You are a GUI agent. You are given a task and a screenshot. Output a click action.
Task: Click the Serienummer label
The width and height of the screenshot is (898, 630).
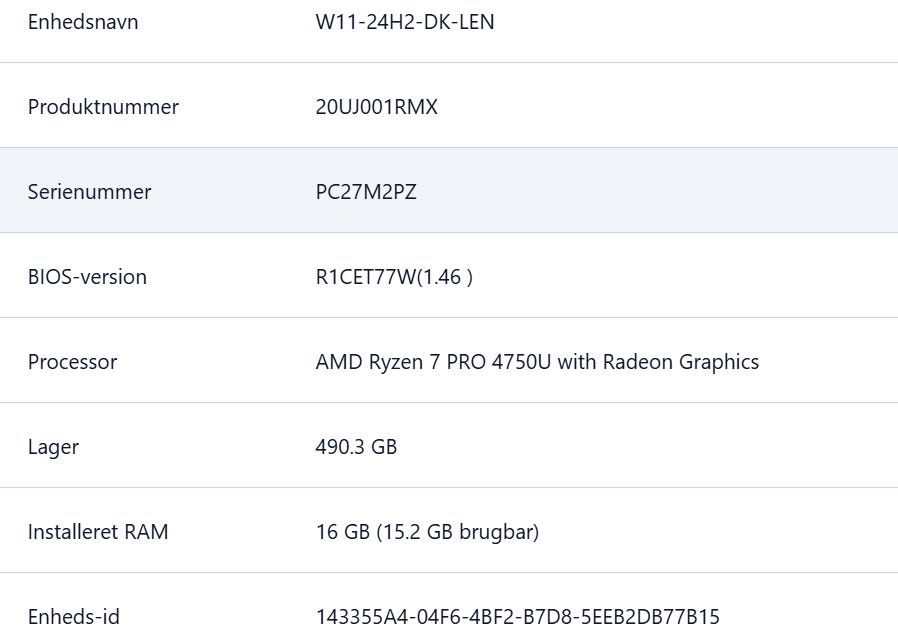coord(90,192)
